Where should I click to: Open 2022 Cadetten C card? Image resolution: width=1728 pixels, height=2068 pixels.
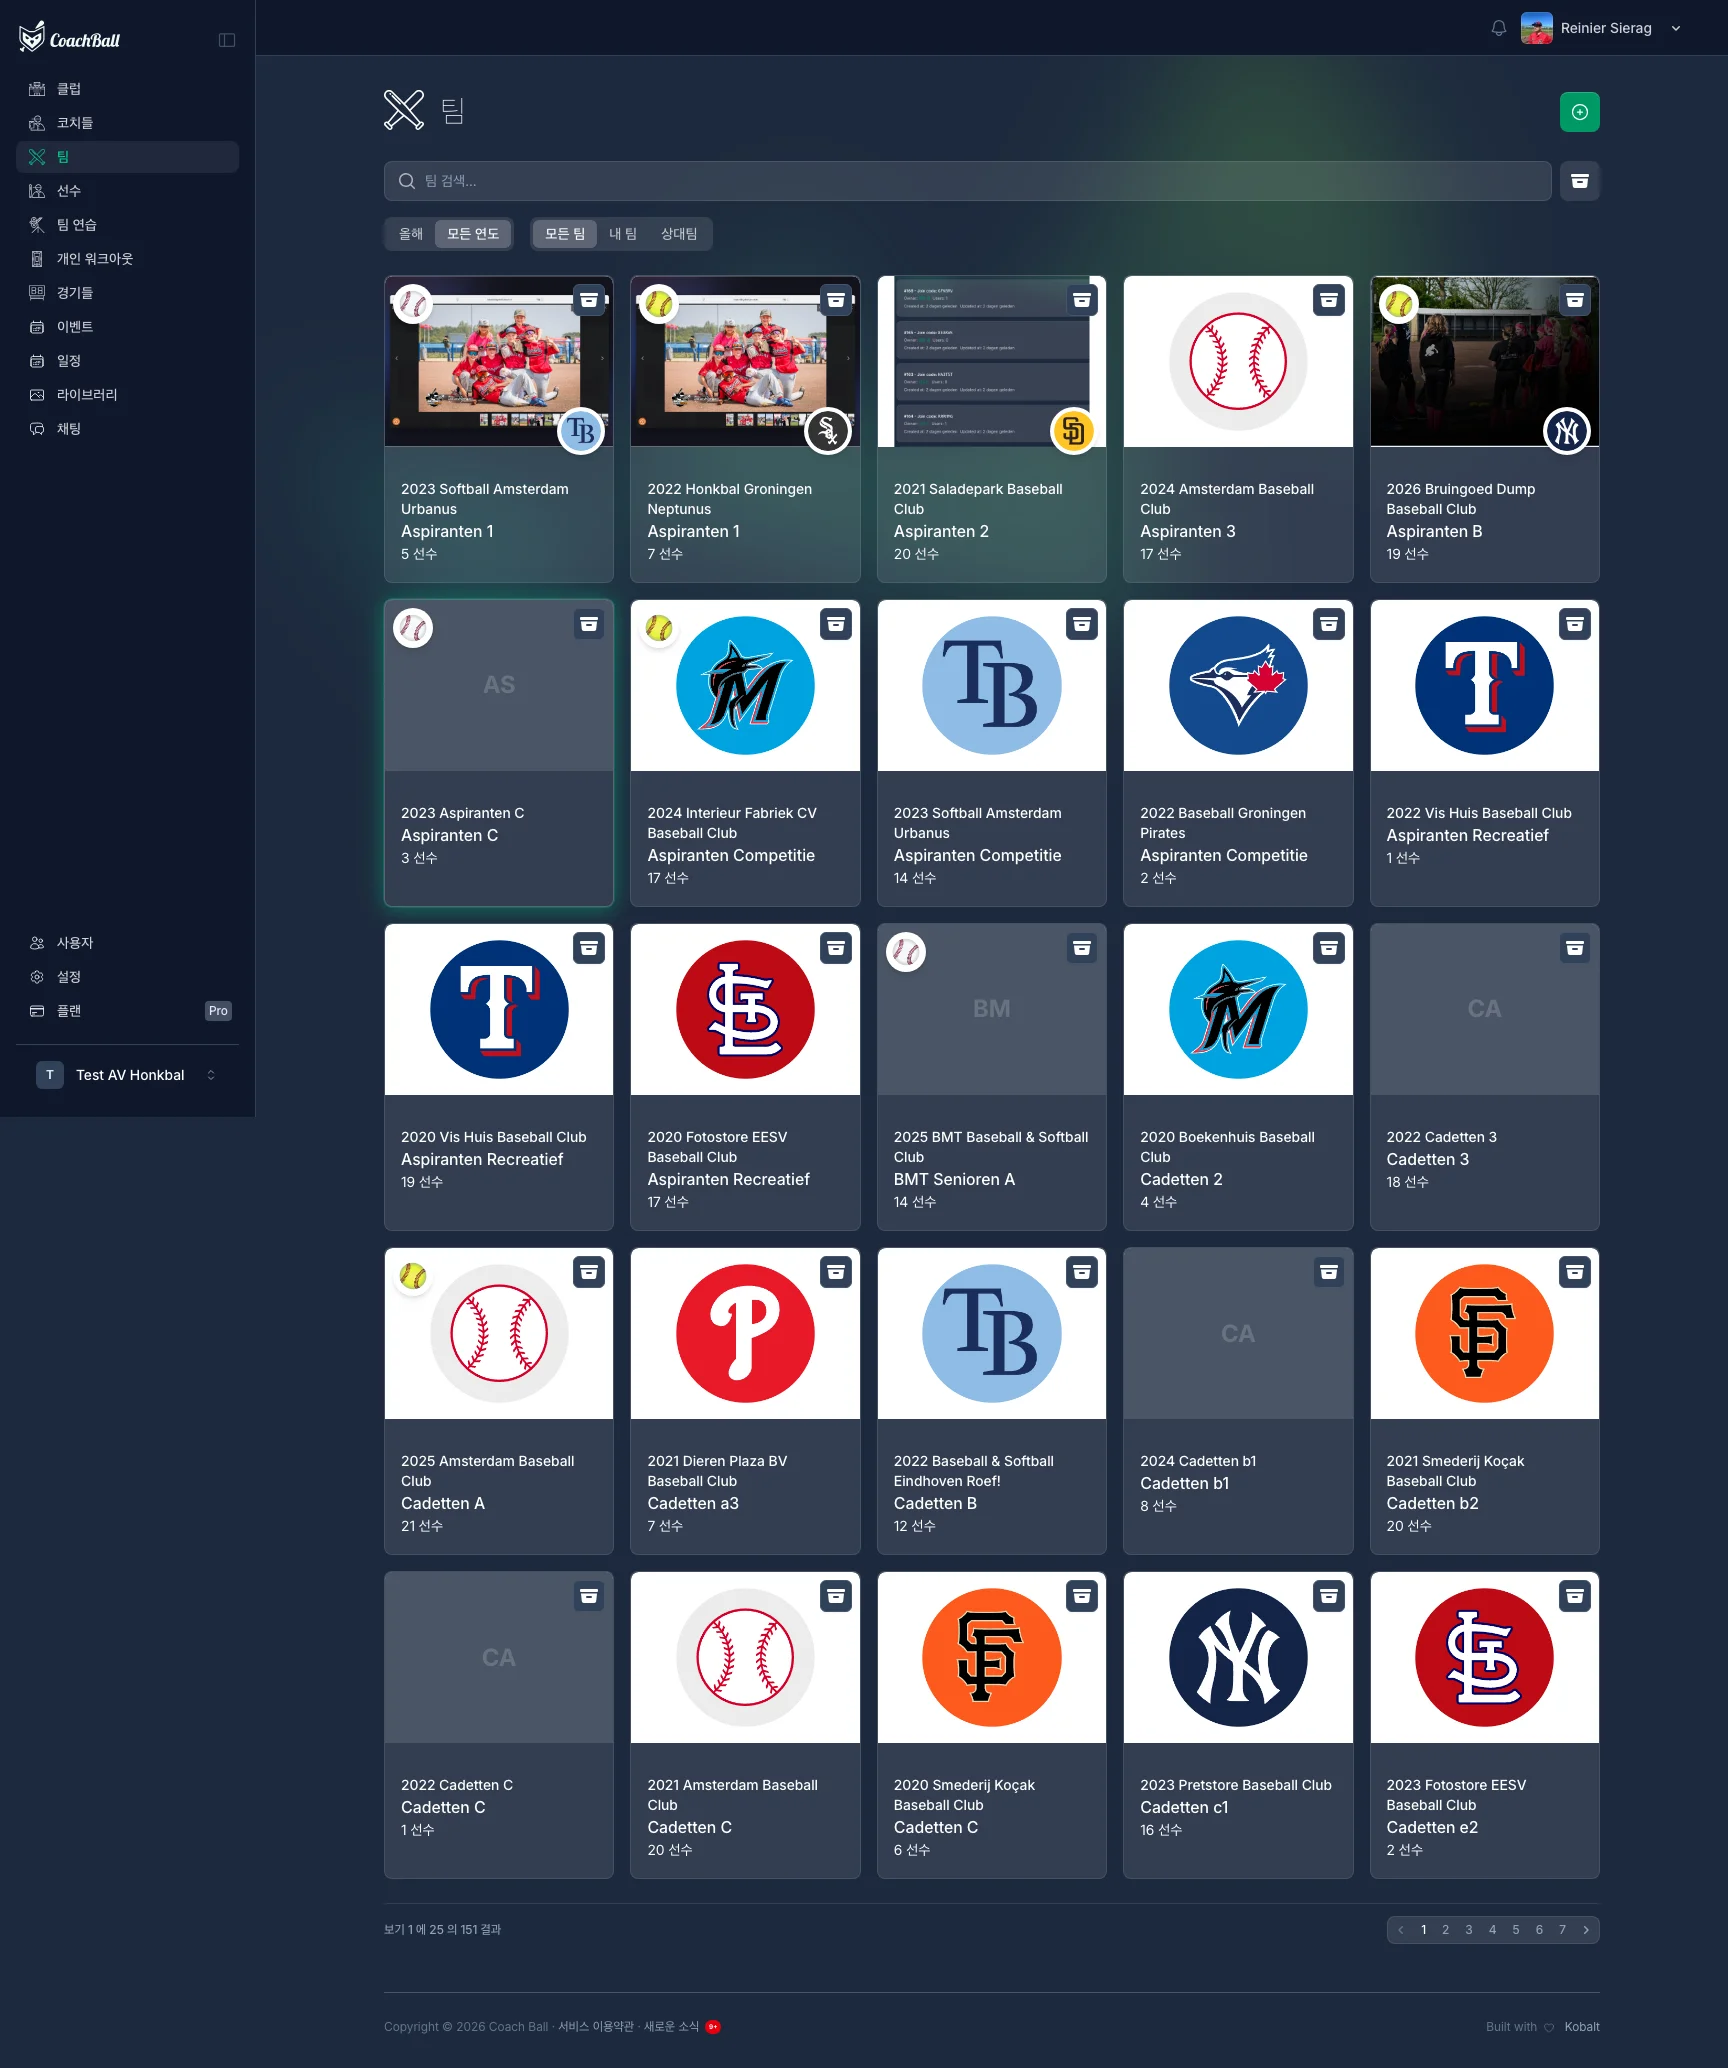click(x=499, y=1725)
